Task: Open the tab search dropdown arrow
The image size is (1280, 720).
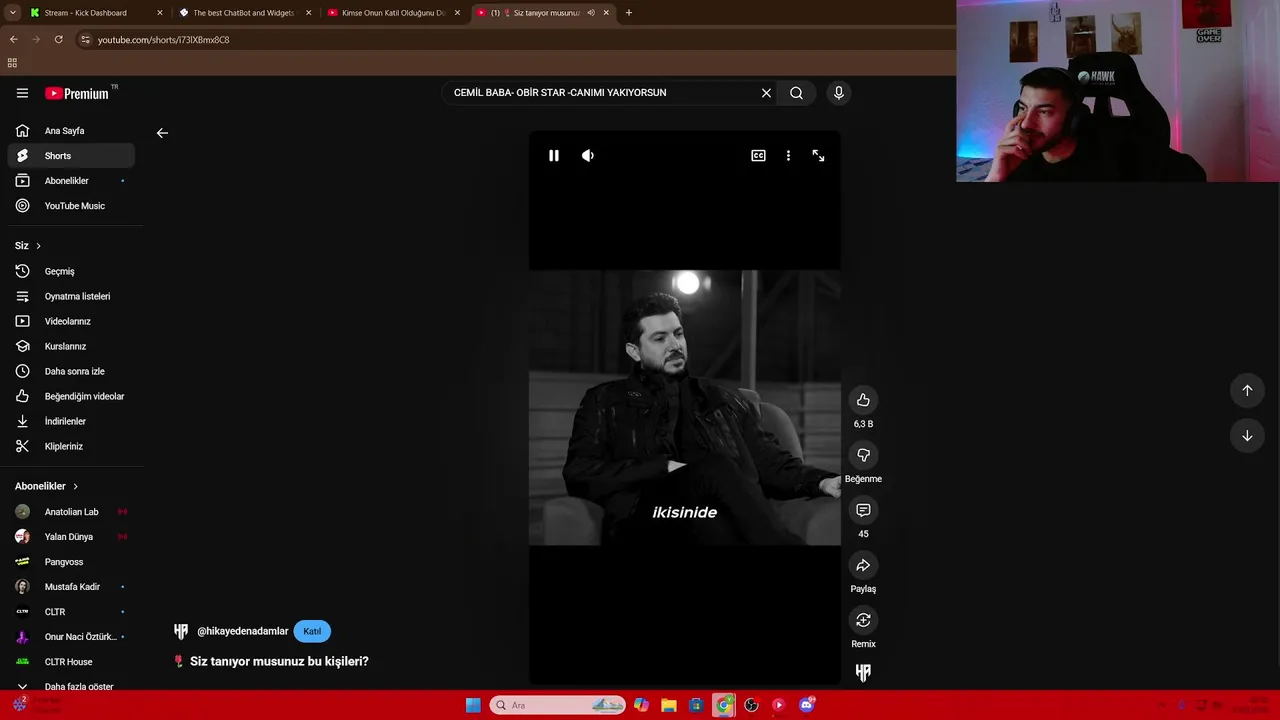Action: tap(12, 13)
